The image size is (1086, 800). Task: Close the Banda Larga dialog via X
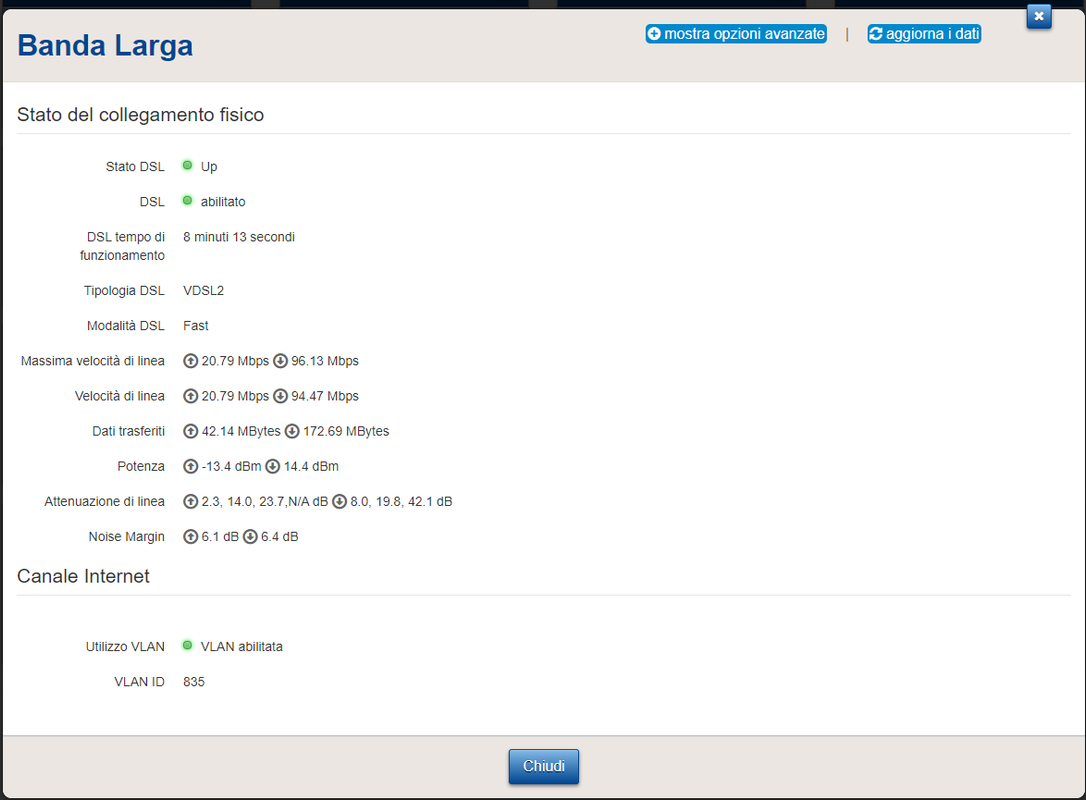coord(1039,16)
